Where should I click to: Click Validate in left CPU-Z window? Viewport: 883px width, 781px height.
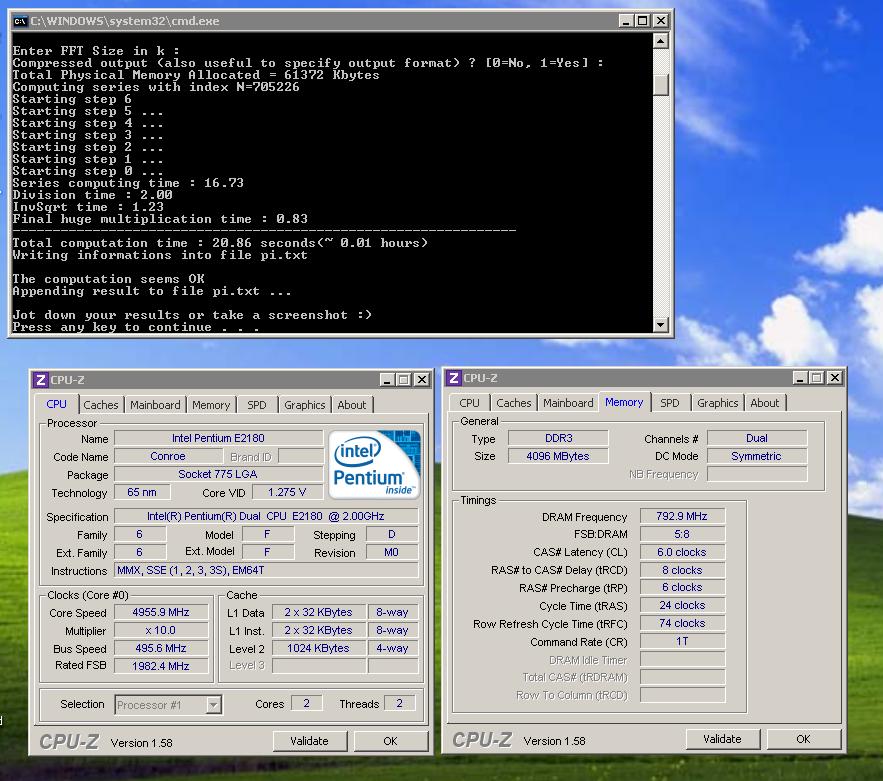point(310,741)
